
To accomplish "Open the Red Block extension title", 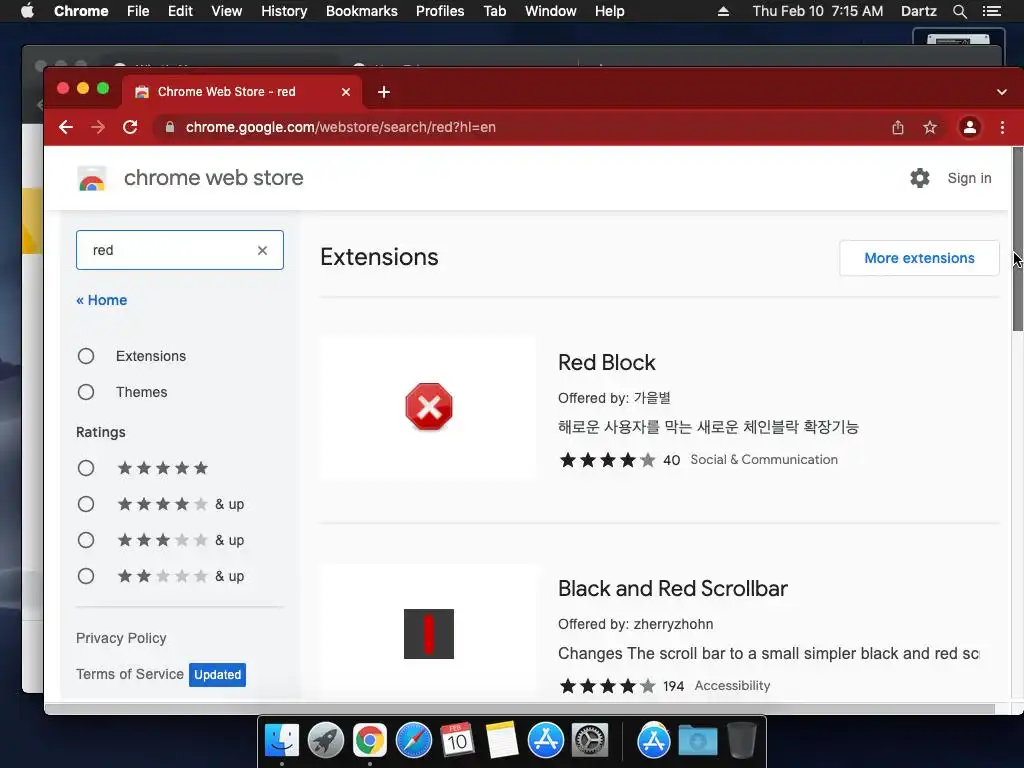I will (607, 362).
